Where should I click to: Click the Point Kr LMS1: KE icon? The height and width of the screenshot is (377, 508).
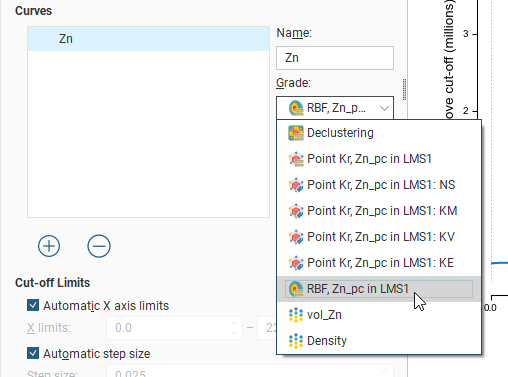(296, 263)
